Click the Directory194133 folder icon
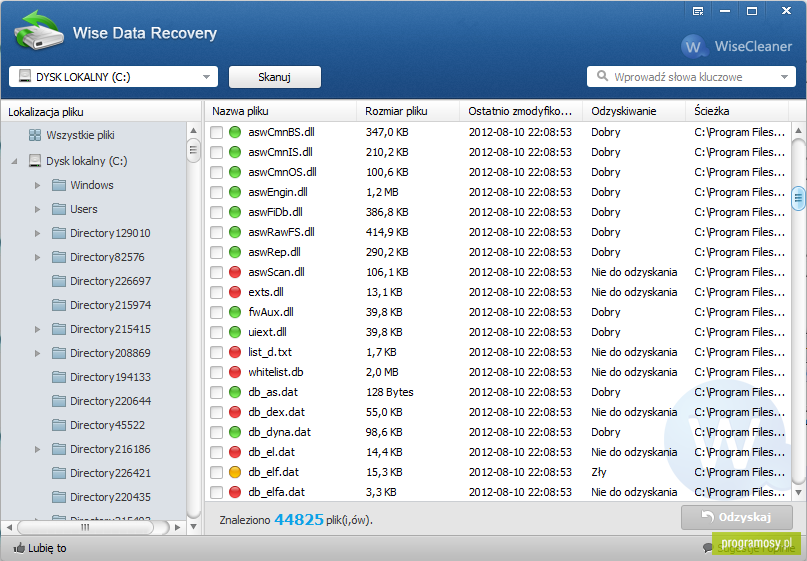Image resolution: width=807 pixels, height=561 pixels. [59, 377]
